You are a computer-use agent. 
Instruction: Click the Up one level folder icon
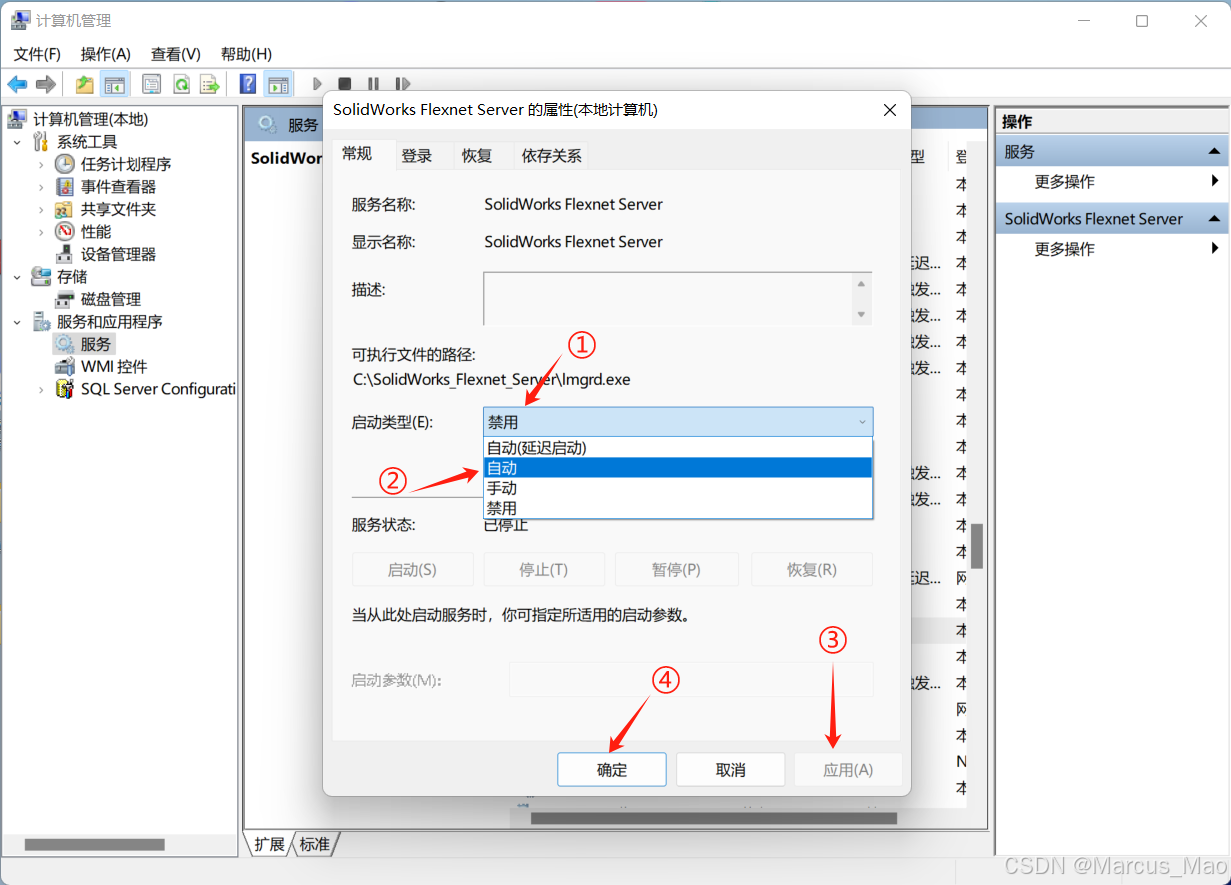tap(85, 85)
